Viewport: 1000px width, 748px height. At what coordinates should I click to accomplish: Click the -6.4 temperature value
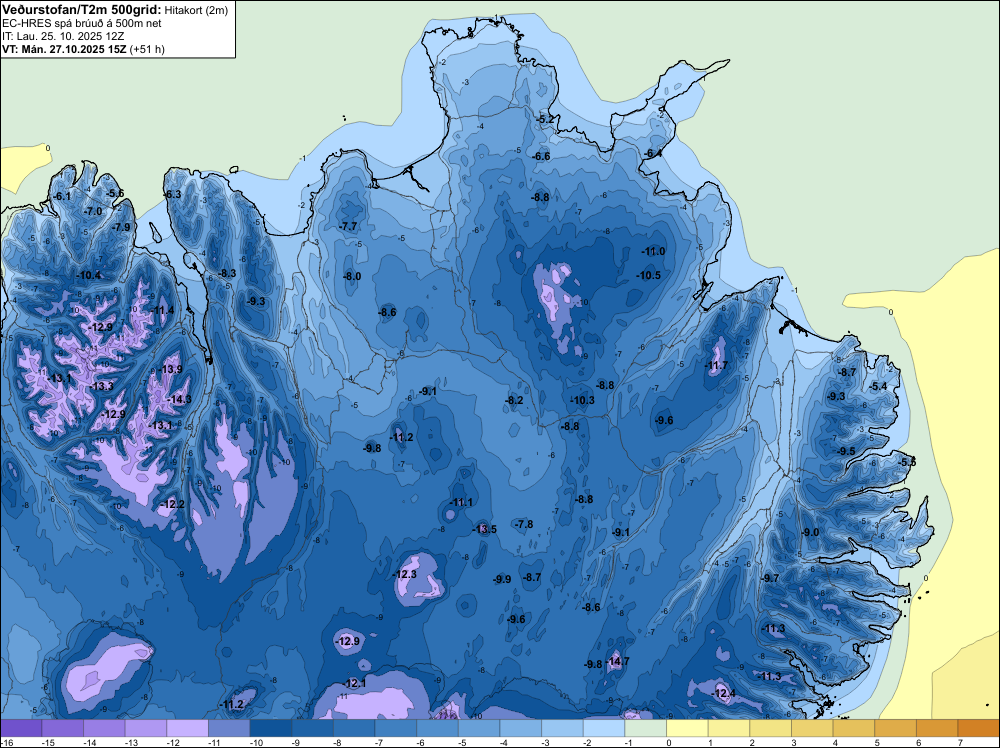click(x=653, y=154)
